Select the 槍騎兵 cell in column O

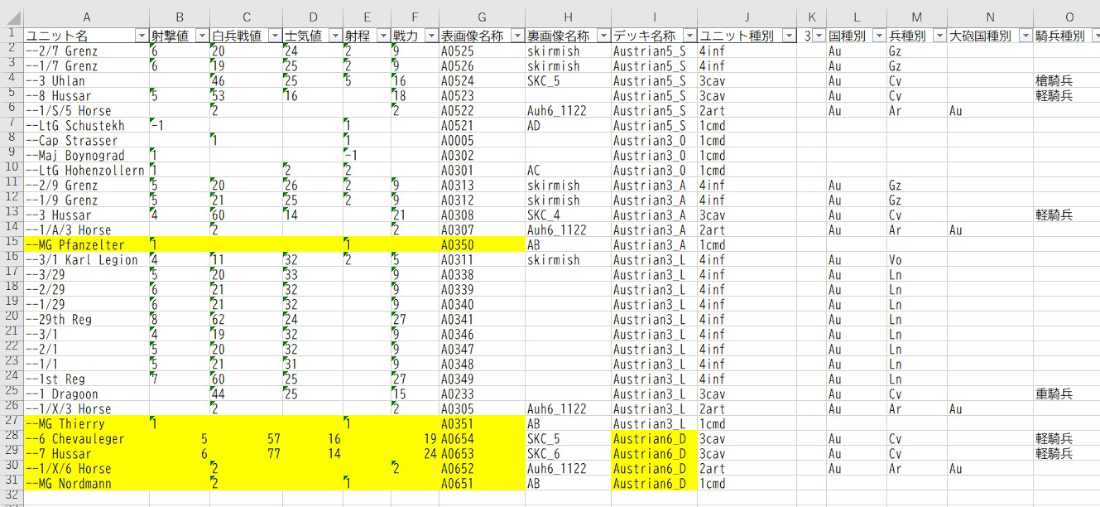(1054, 81)
